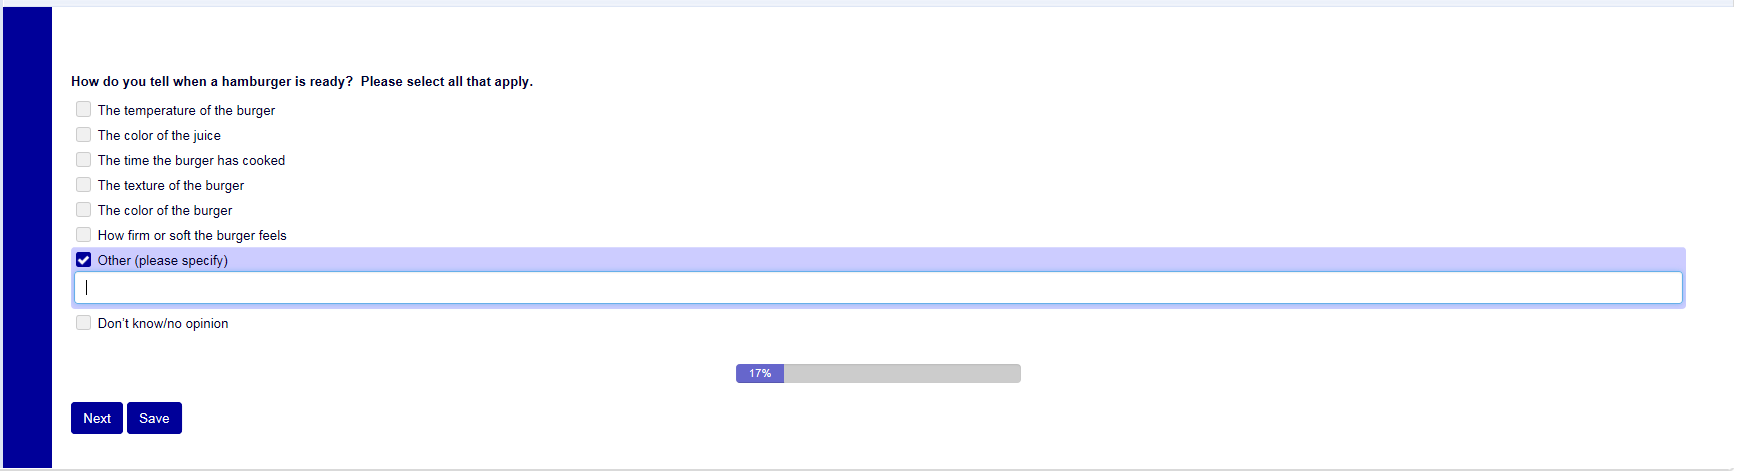Click the "The texture of the burger" label text
This screenshot has height=474, width=1740.
pos(171,186)
